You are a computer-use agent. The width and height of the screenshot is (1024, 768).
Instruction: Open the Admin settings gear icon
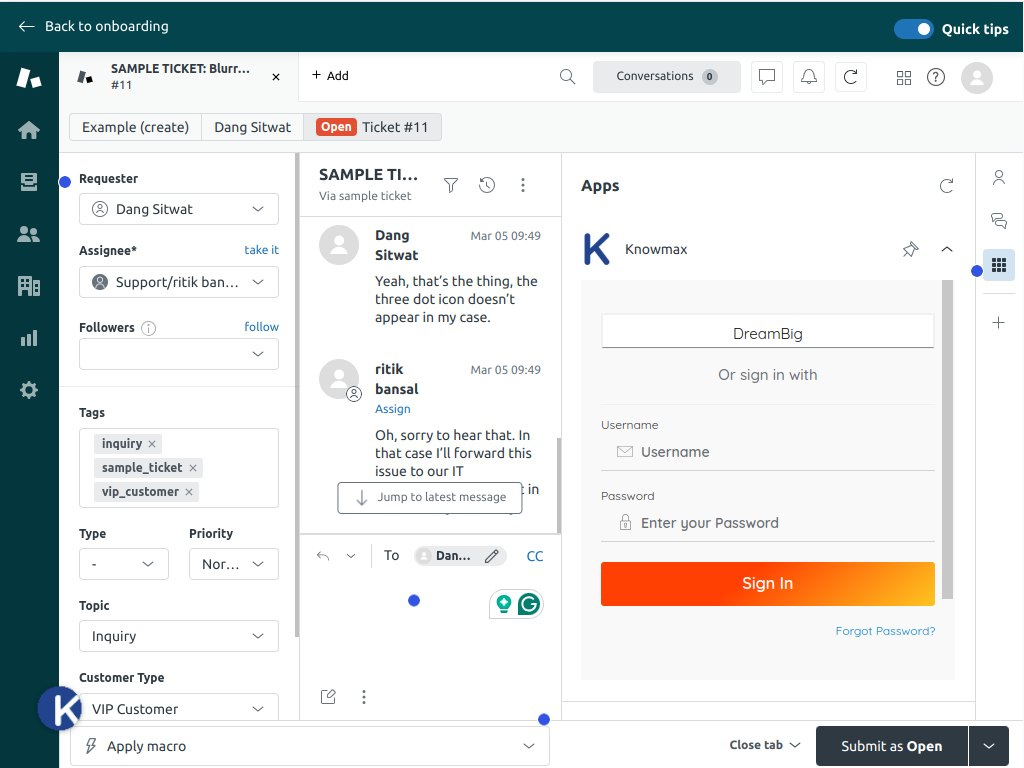[x=29, y=390]
